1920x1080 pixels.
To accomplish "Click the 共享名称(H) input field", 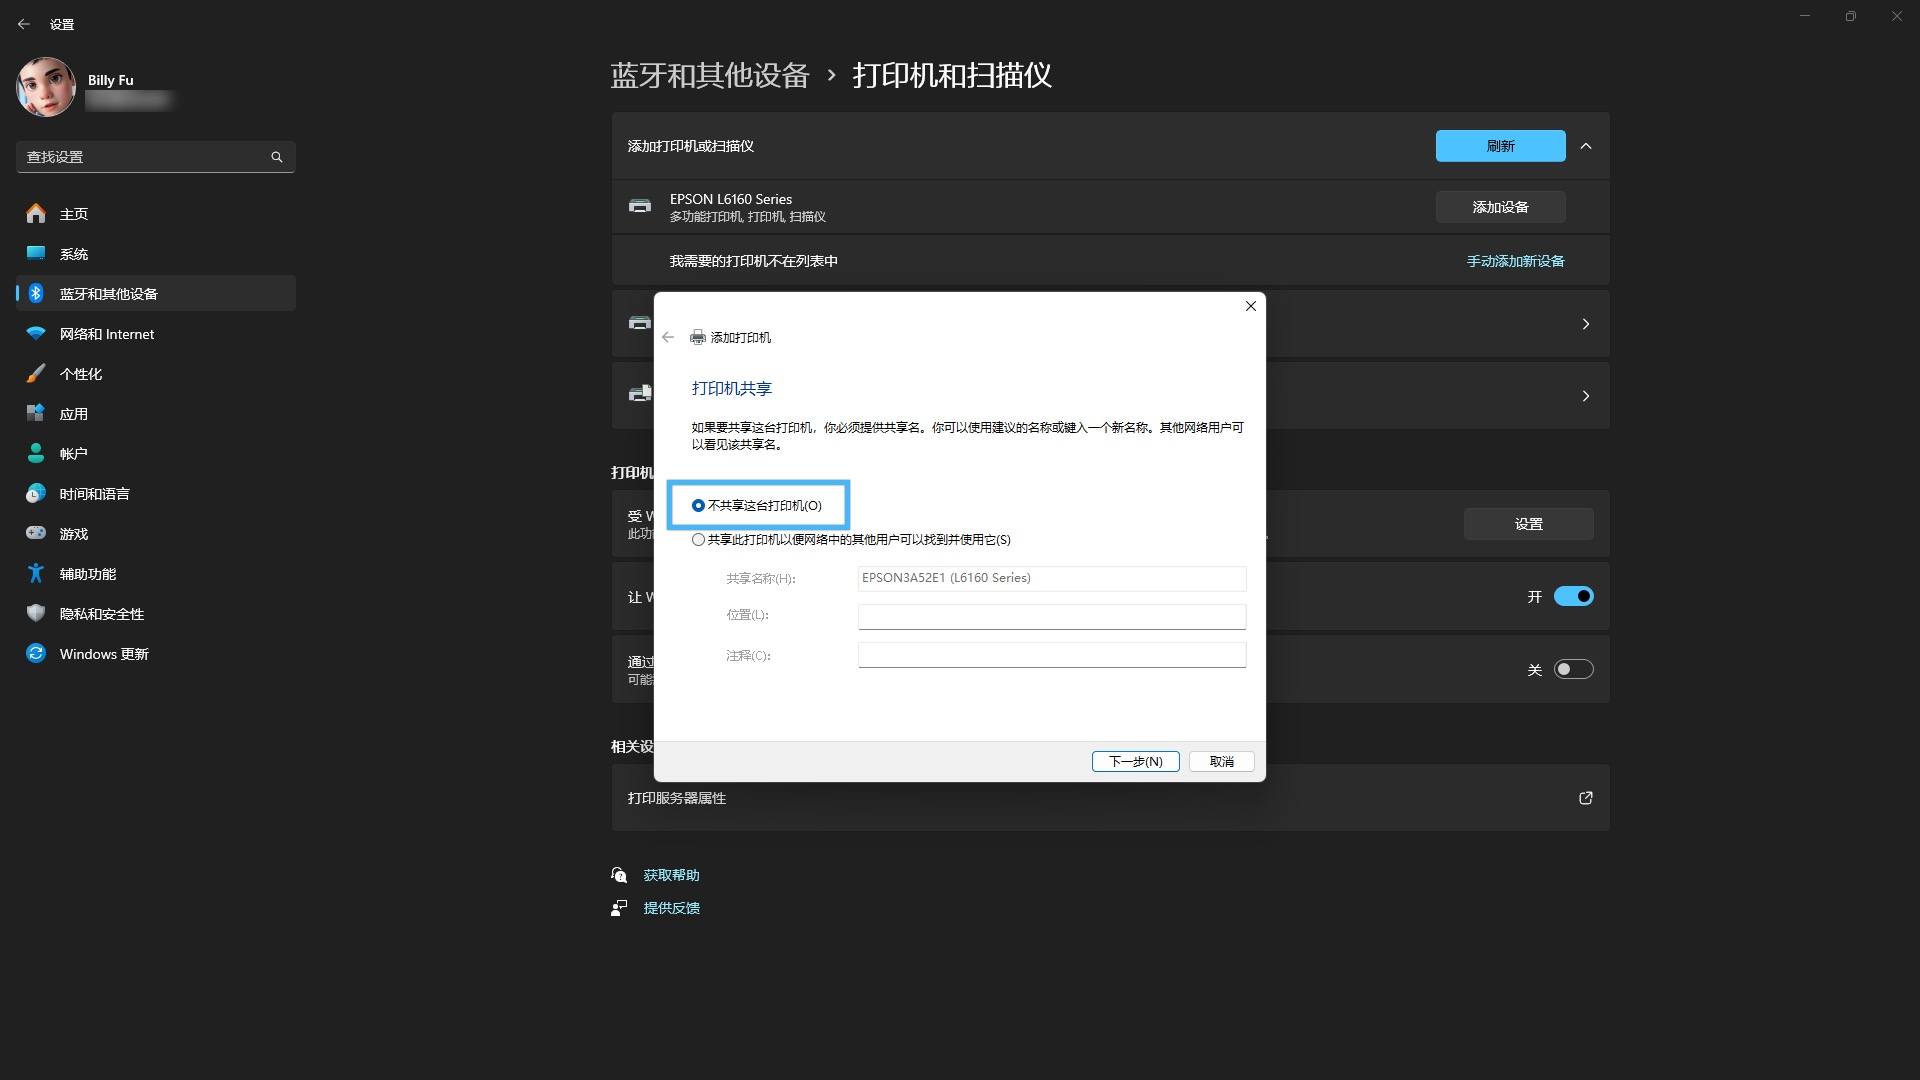I will pyautogui.click(x=1052, y=578).
